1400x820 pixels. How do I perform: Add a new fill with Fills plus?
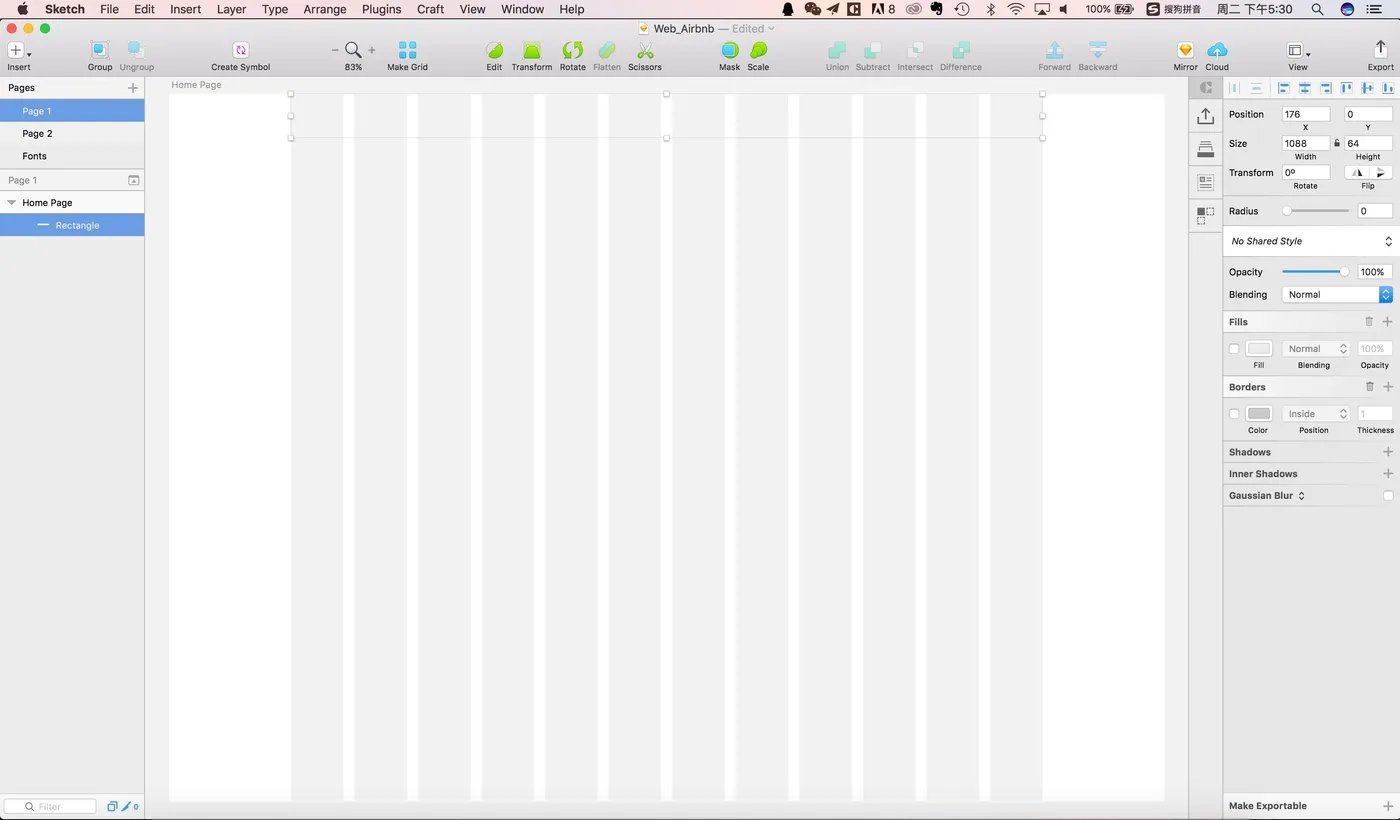point(1387,322)
